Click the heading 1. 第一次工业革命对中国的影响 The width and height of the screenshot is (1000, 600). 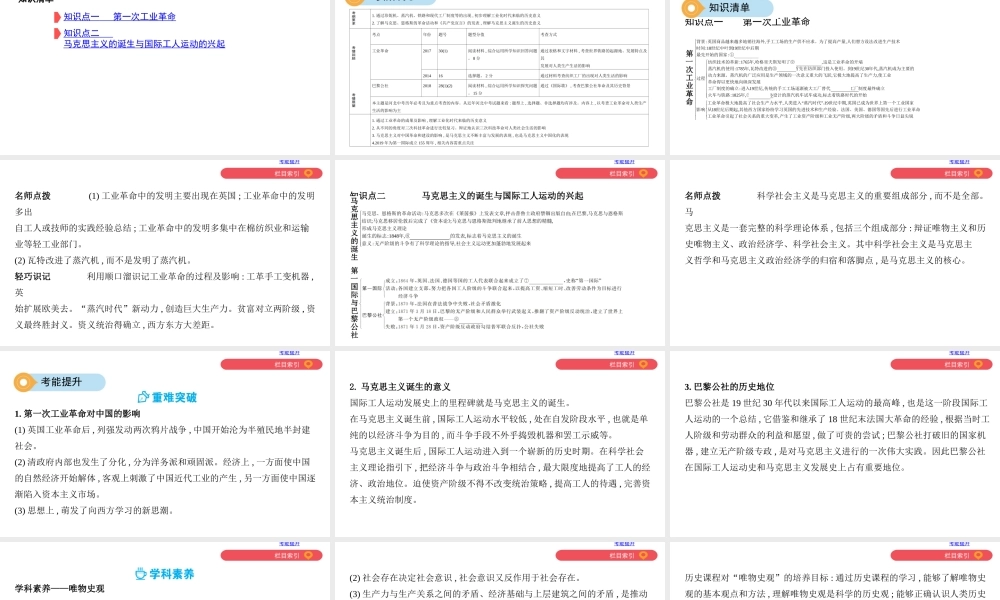pyautogui.click(x=77, y=414)
